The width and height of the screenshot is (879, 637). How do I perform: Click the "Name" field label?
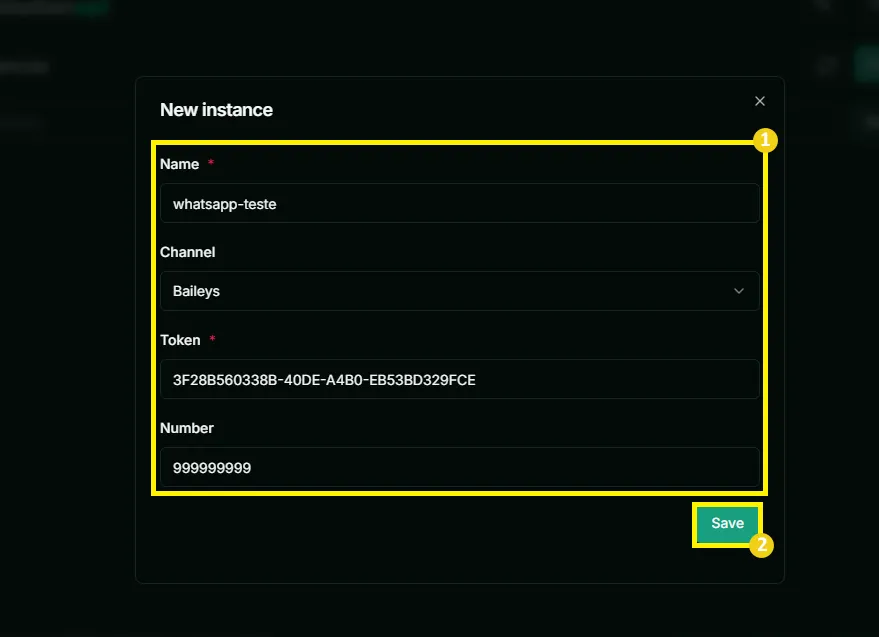click(x=179, y=164)
